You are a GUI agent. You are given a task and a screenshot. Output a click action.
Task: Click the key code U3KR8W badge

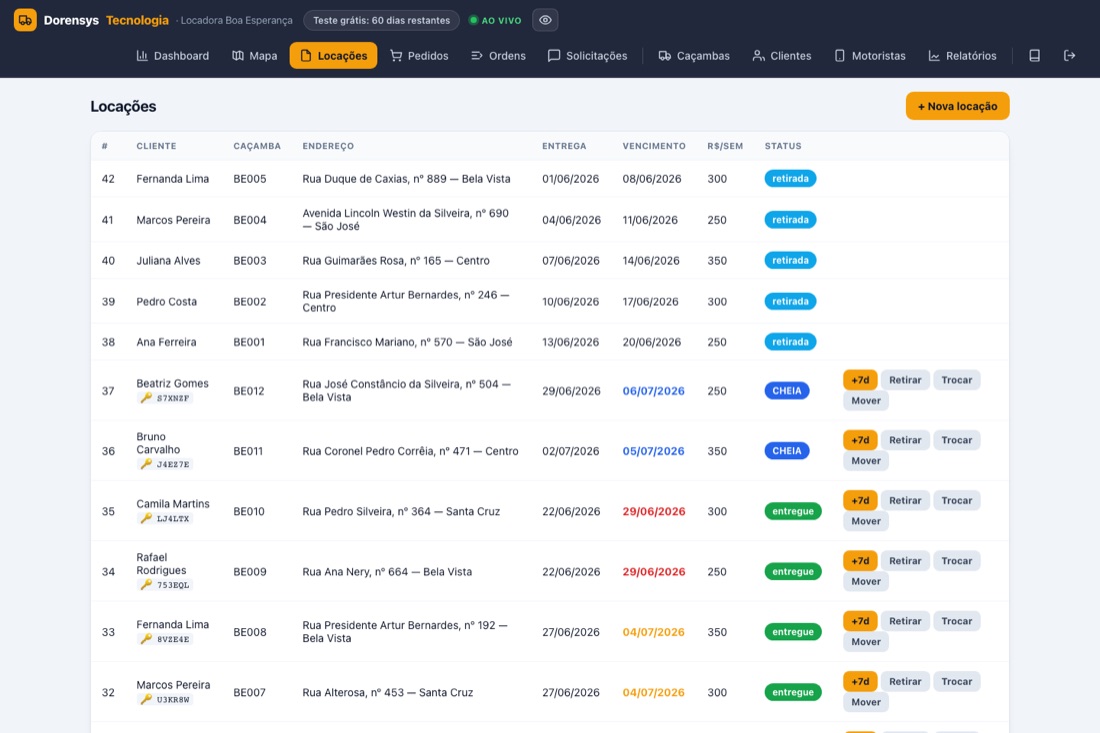click(165, 699)
